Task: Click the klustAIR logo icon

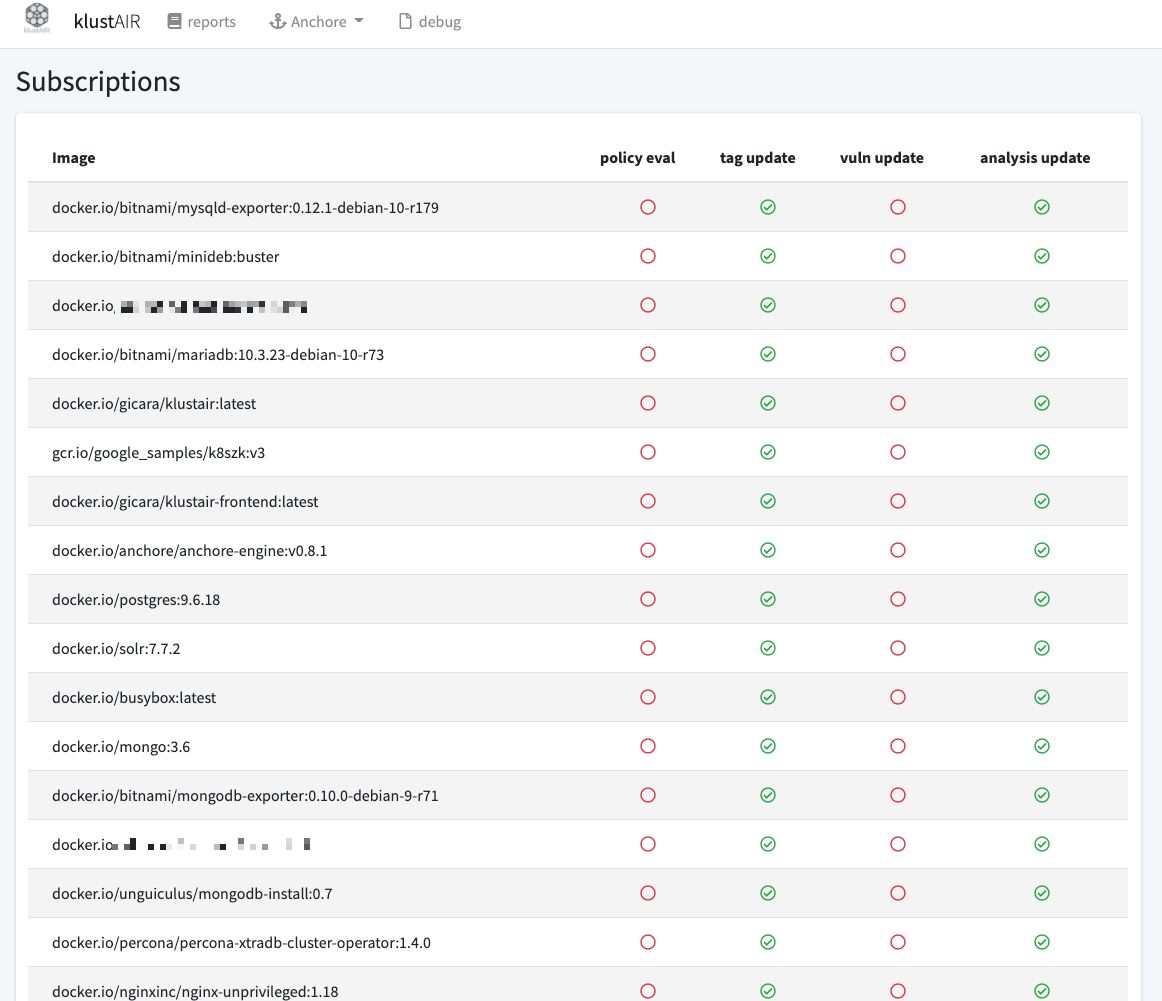Action: [x=37, y=19]
